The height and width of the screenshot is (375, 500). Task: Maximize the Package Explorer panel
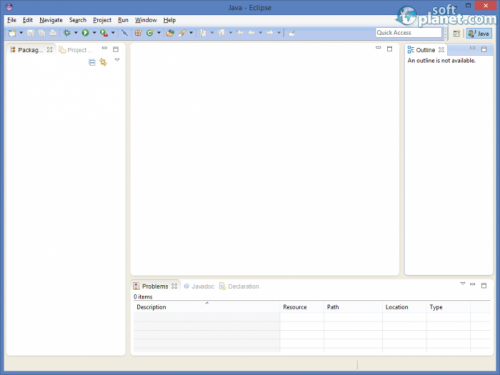[116, 49]
